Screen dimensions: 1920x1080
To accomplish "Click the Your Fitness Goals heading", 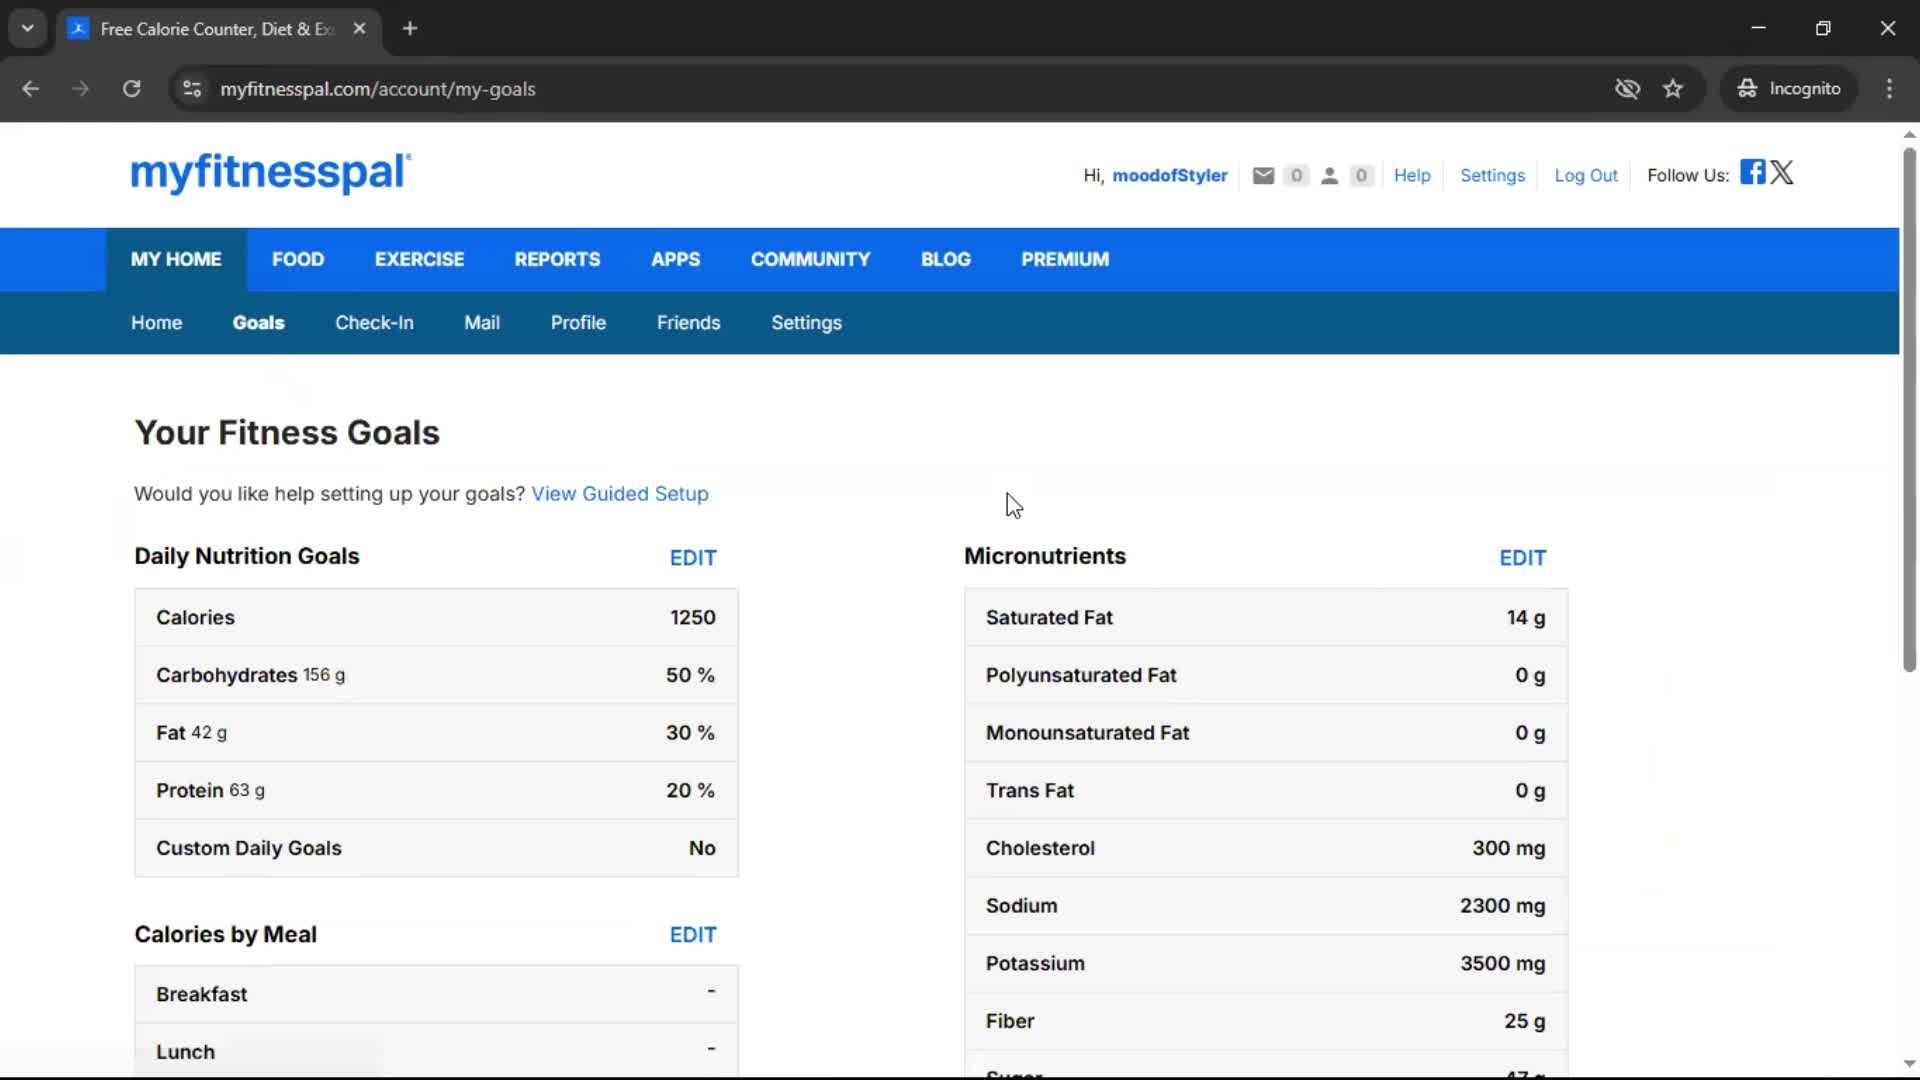I will coord(287,433).
